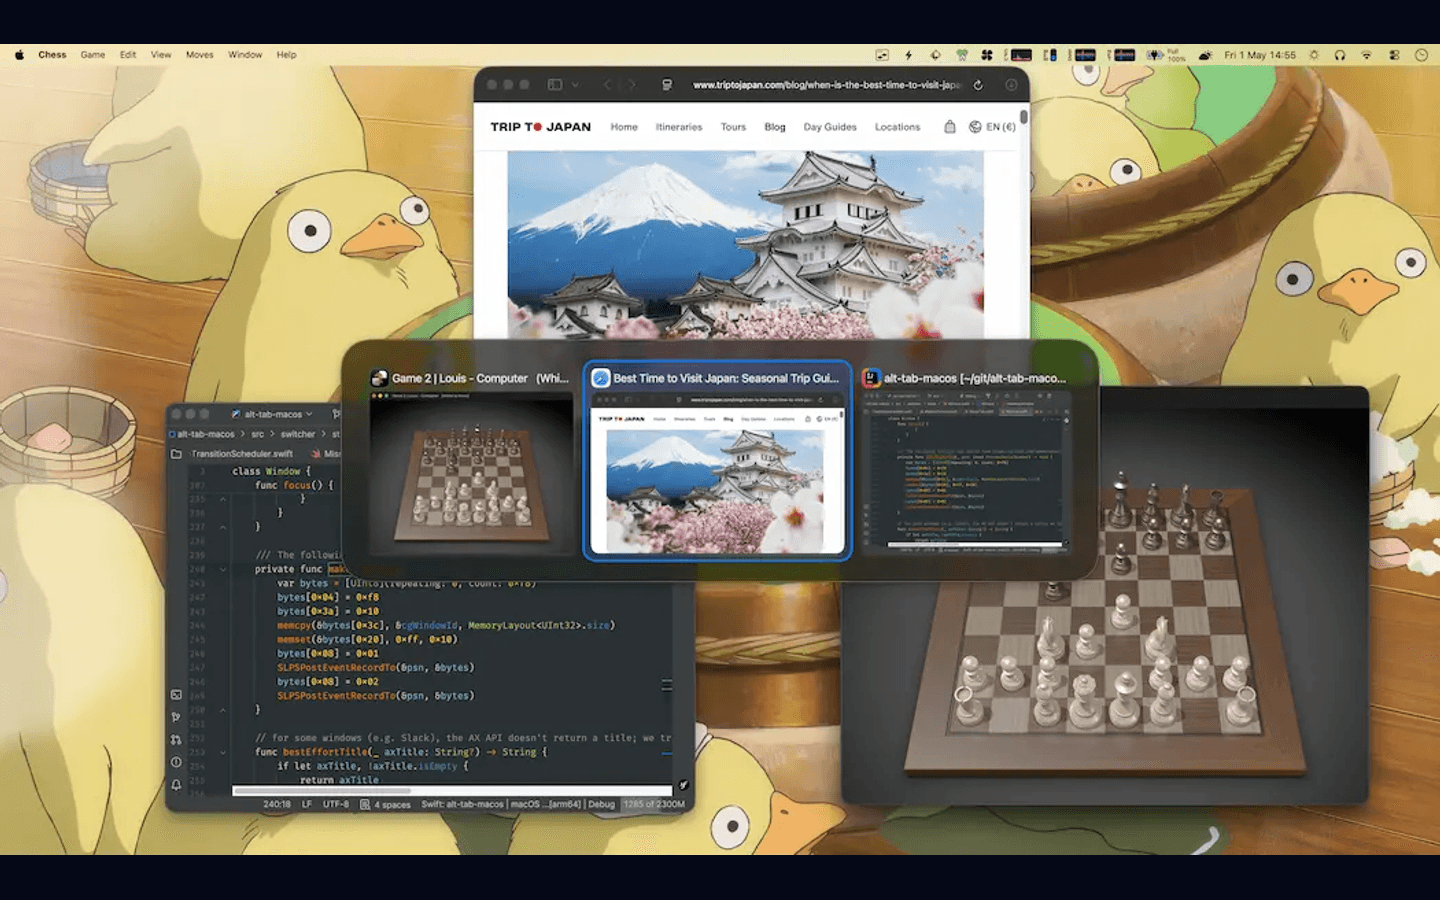Collapse the bestEffortTitle fold arrow at line 253

point(223,752)
